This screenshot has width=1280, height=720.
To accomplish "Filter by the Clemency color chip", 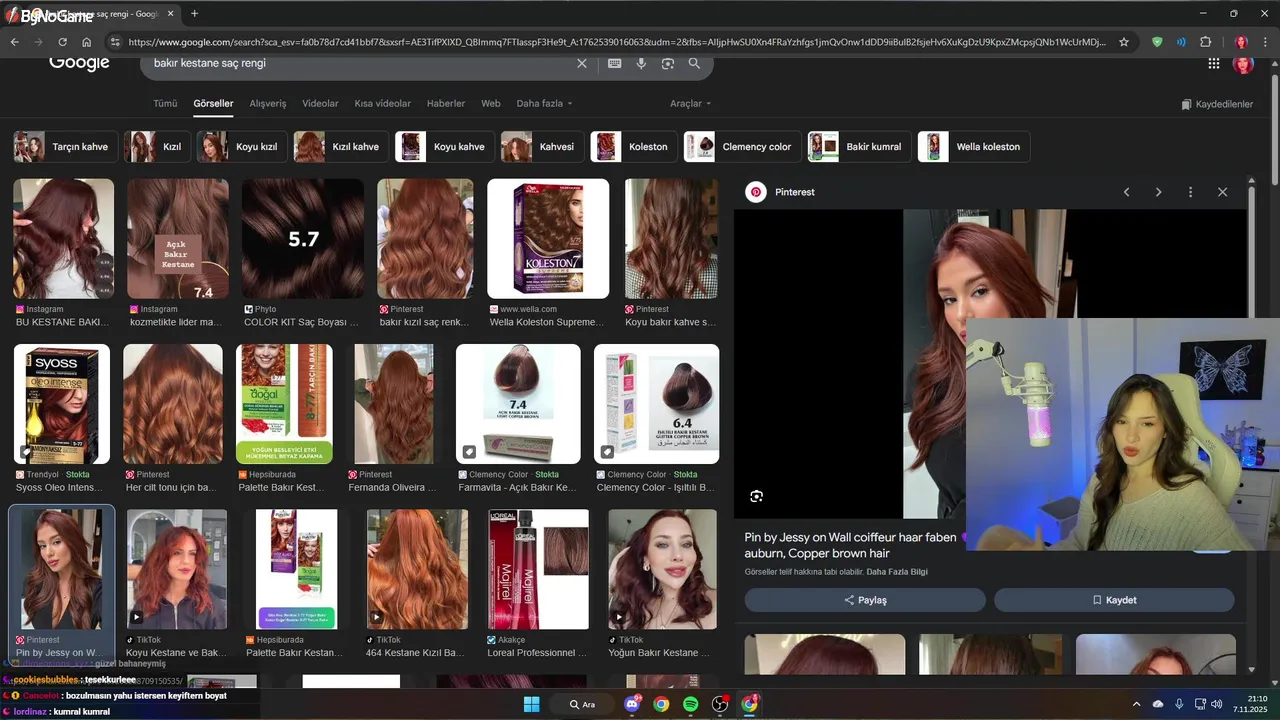I will (x=743, y=147).
